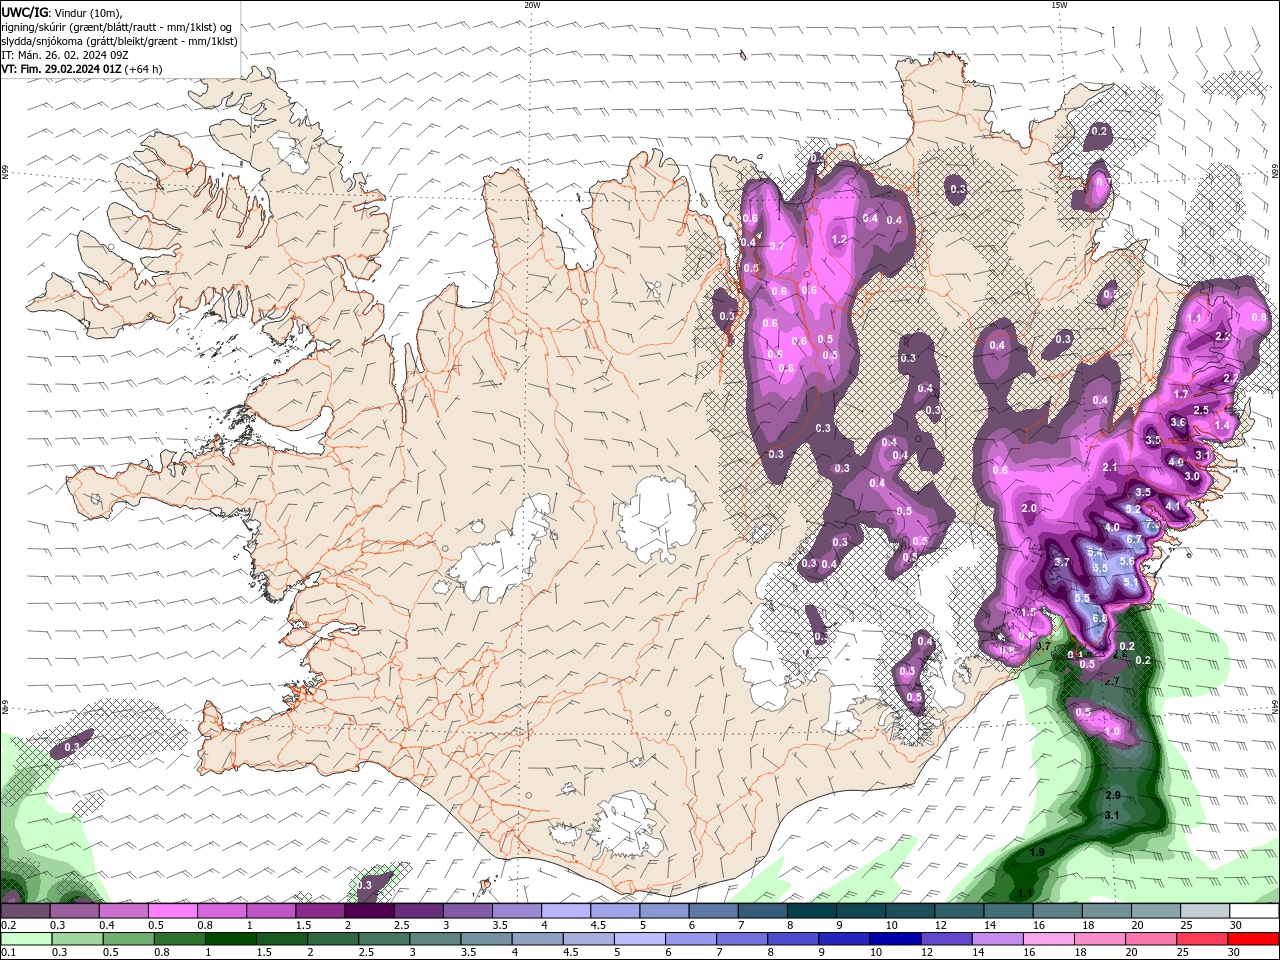Click the 0.8 green rain legend swatch
This screenshot has height=960, width=1280.
[180, 938]
